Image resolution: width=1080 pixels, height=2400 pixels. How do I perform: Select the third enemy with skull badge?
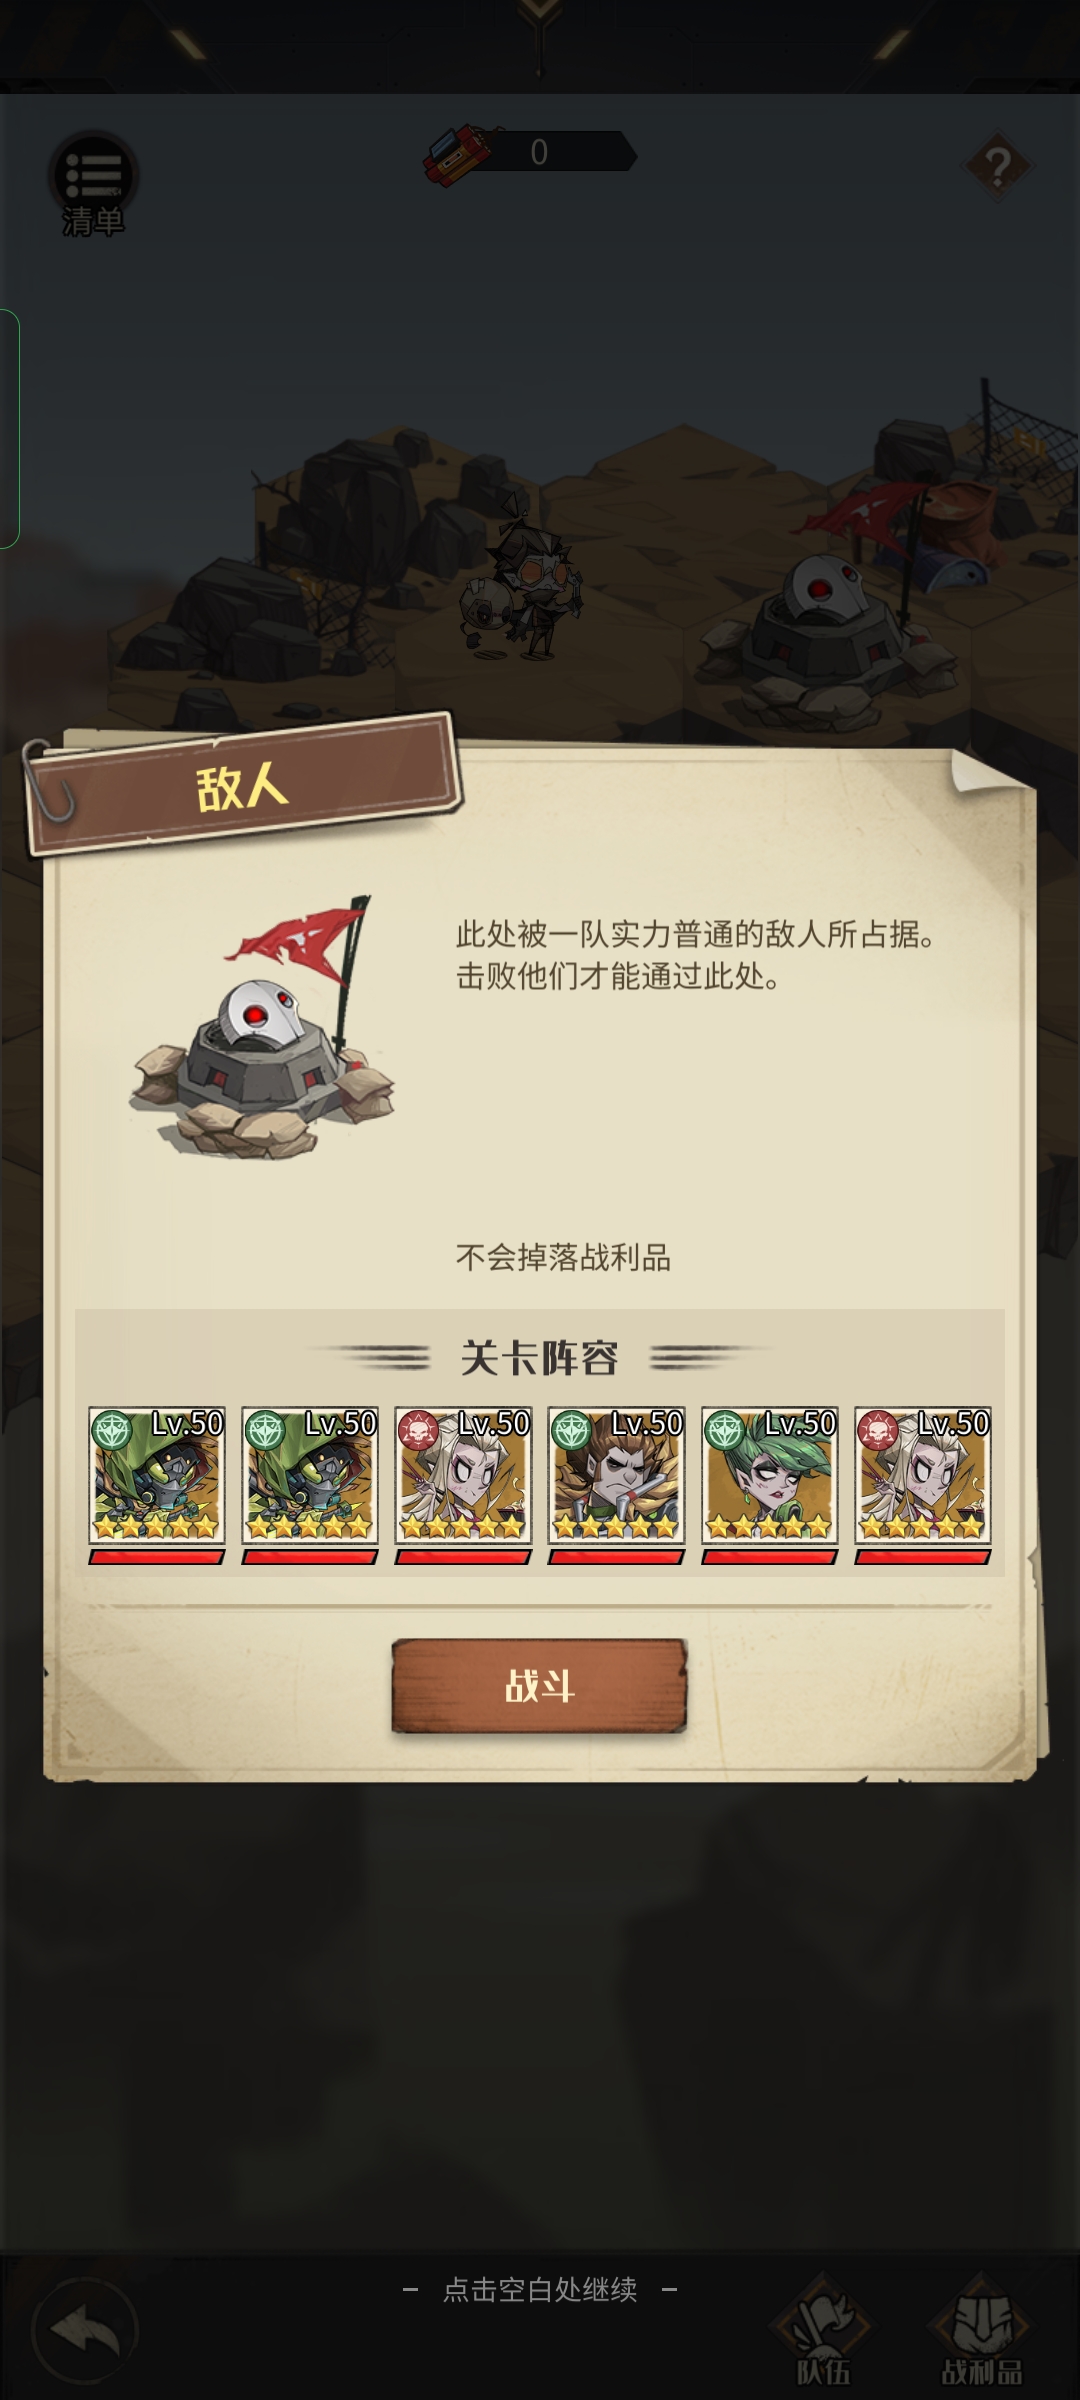[462, 1475]
